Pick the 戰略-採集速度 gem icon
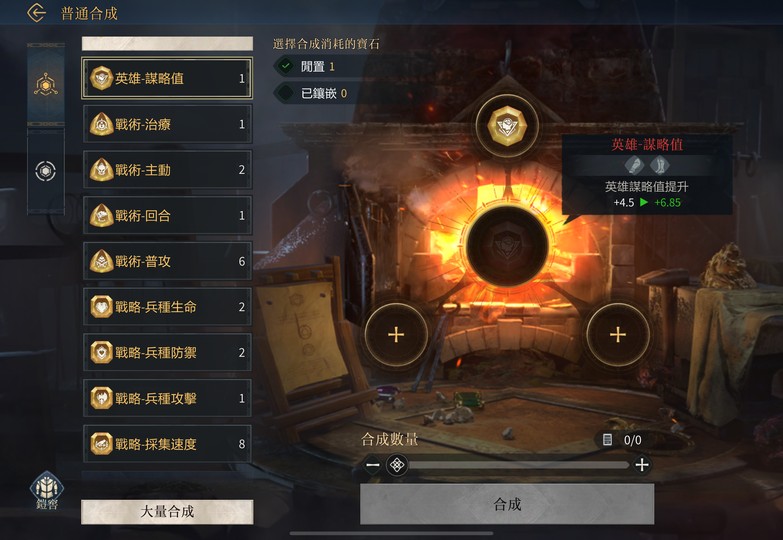 (101, 444)
